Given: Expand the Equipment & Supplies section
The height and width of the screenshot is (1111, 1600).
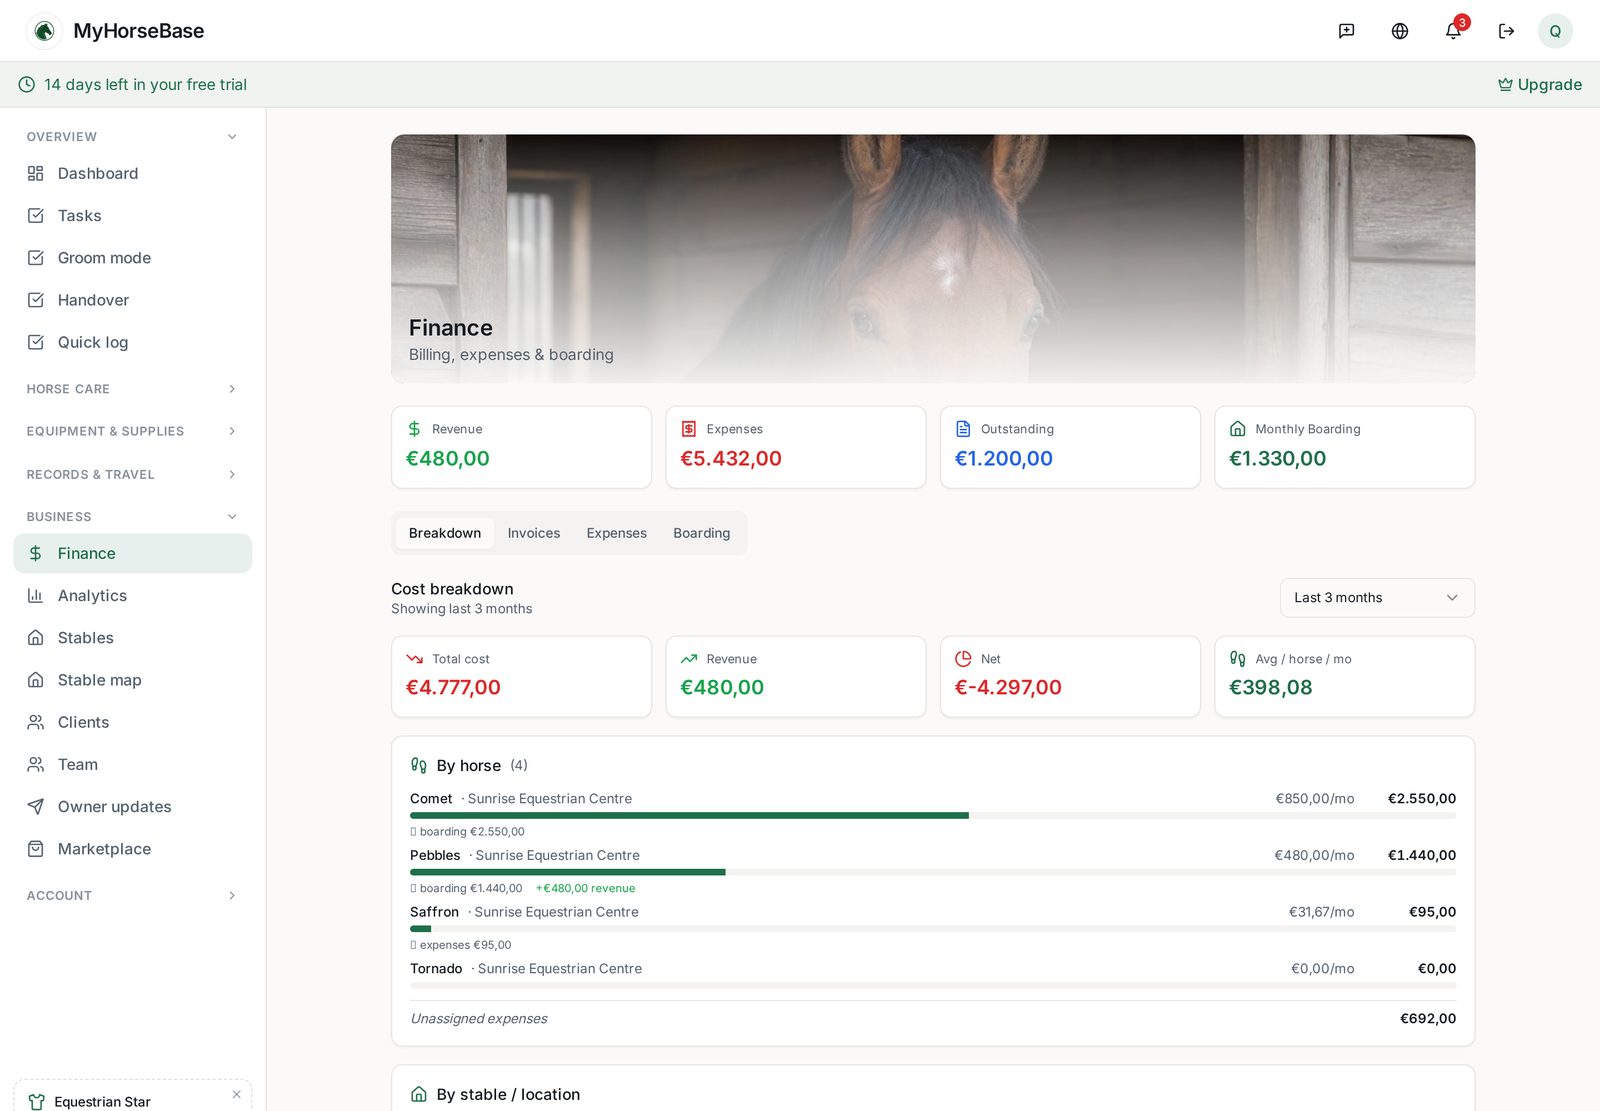Looking at the screenshot, I should pyautogui.click(x=232, y=431).
